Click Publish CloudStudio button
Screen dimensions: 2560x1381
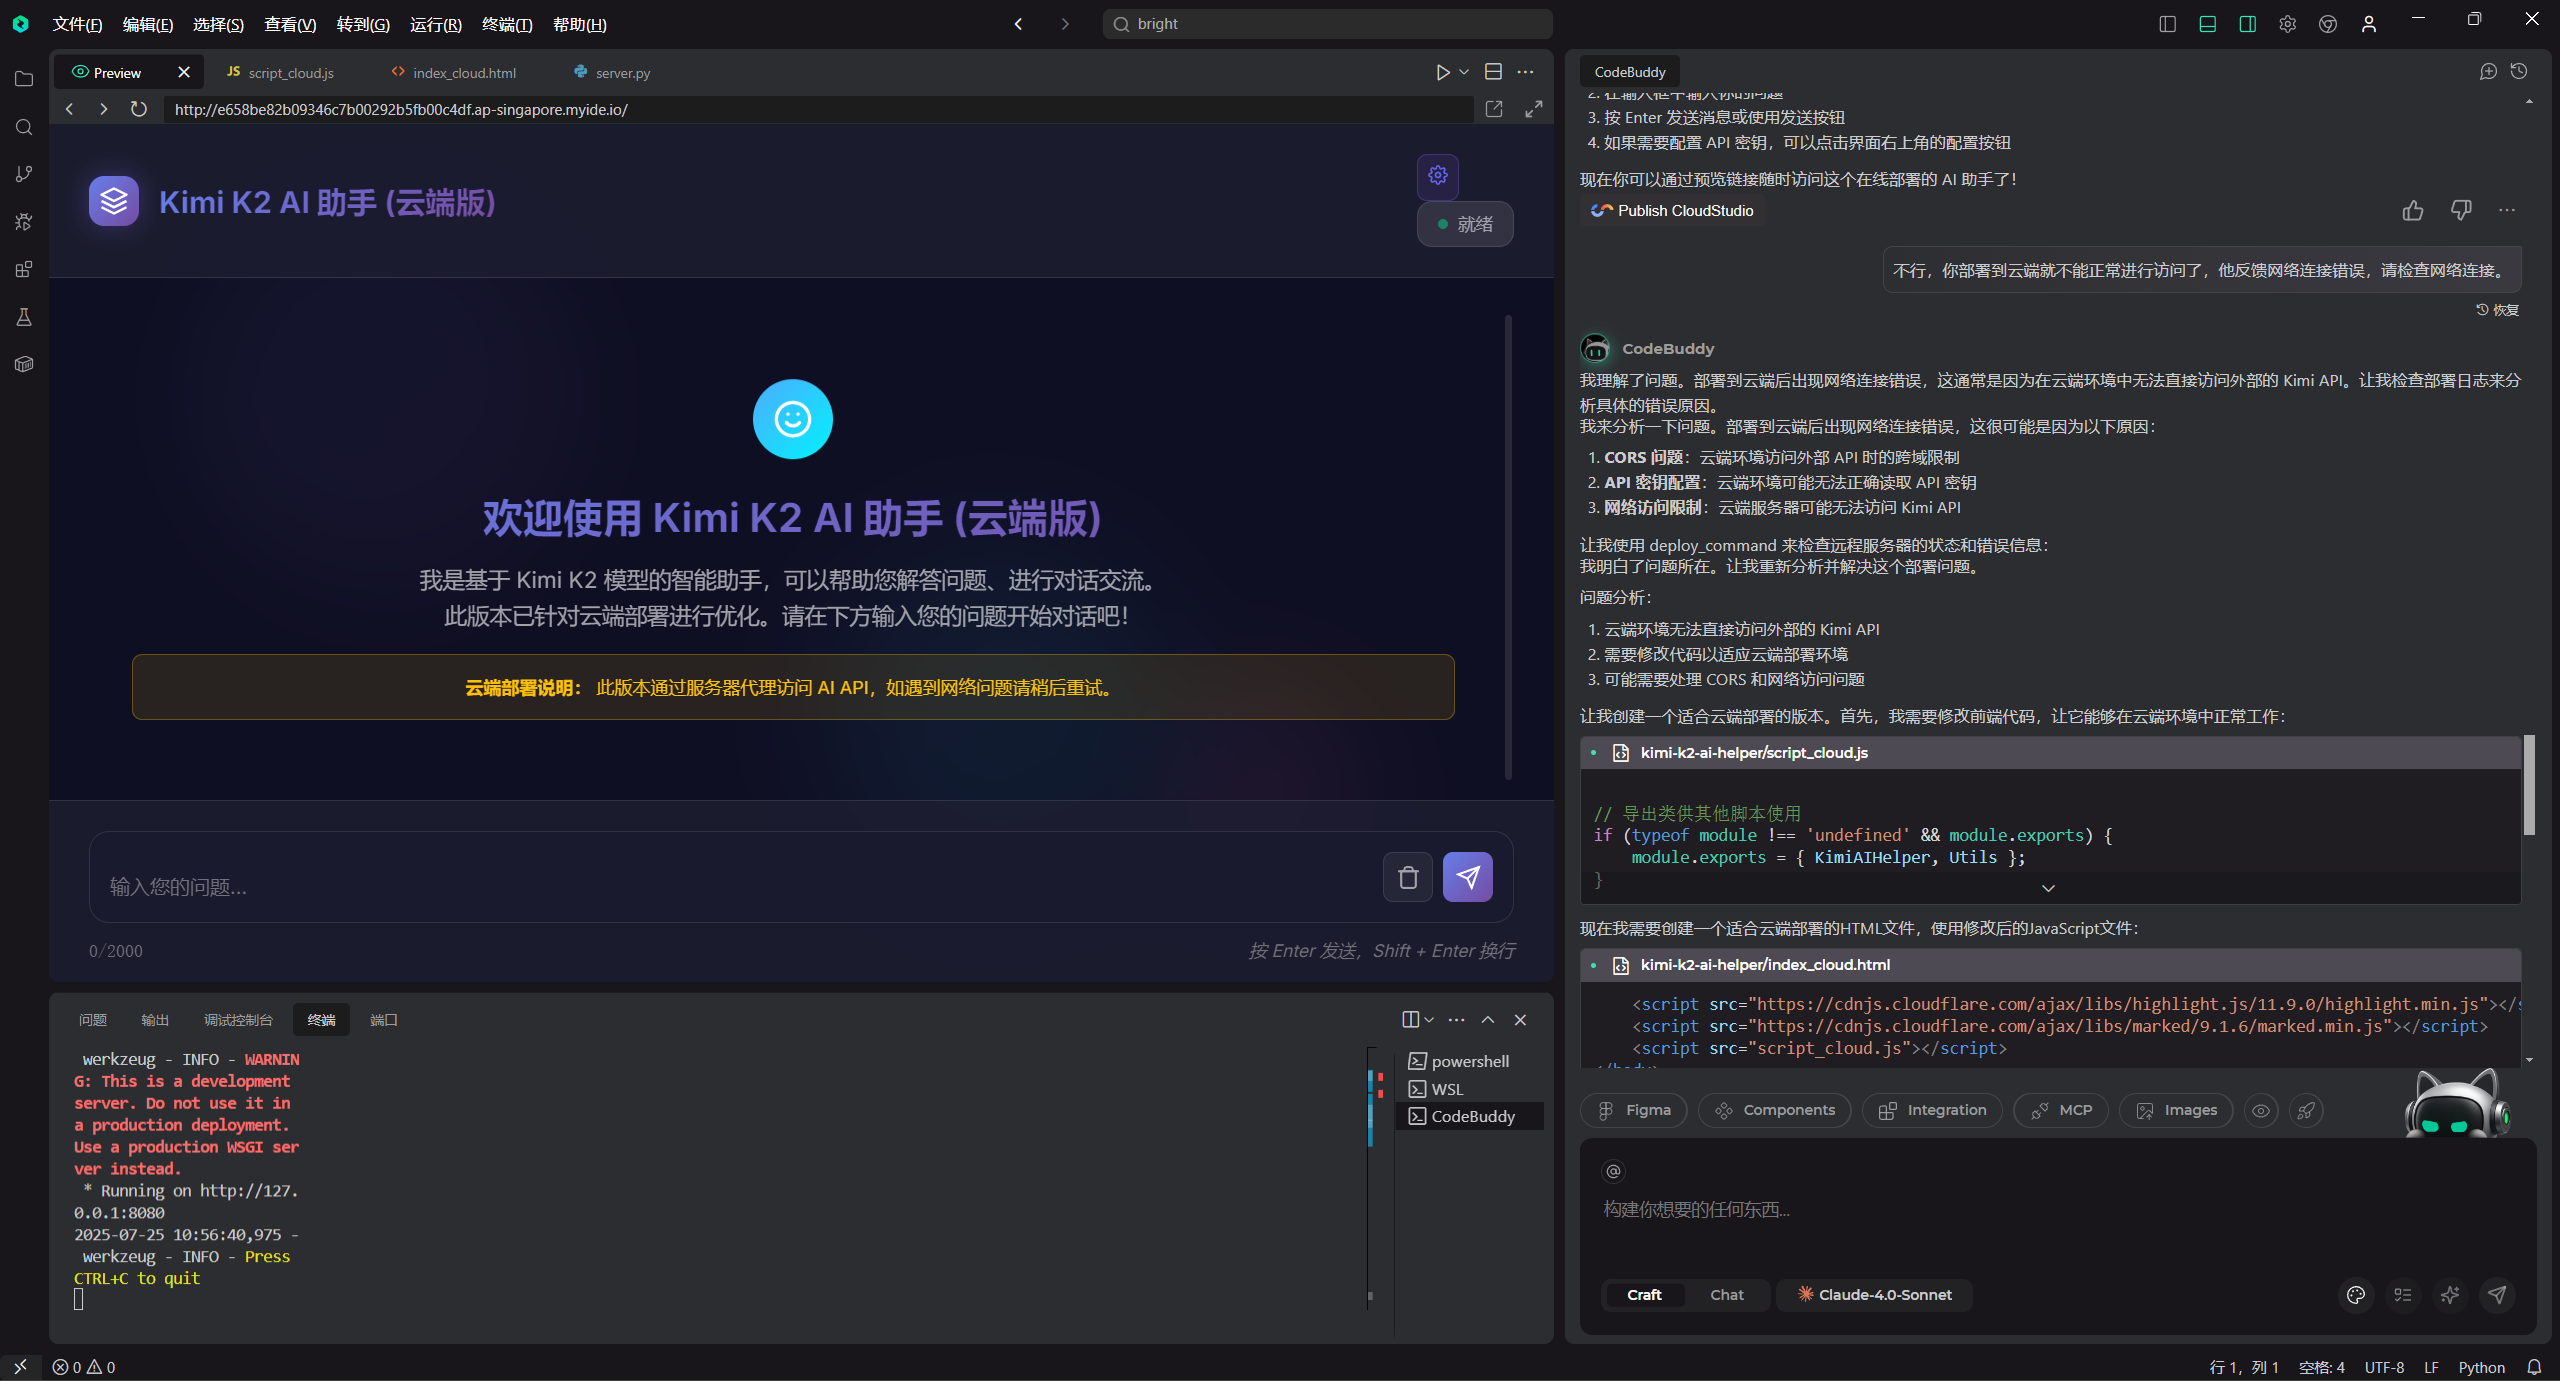pos(1672,210)
